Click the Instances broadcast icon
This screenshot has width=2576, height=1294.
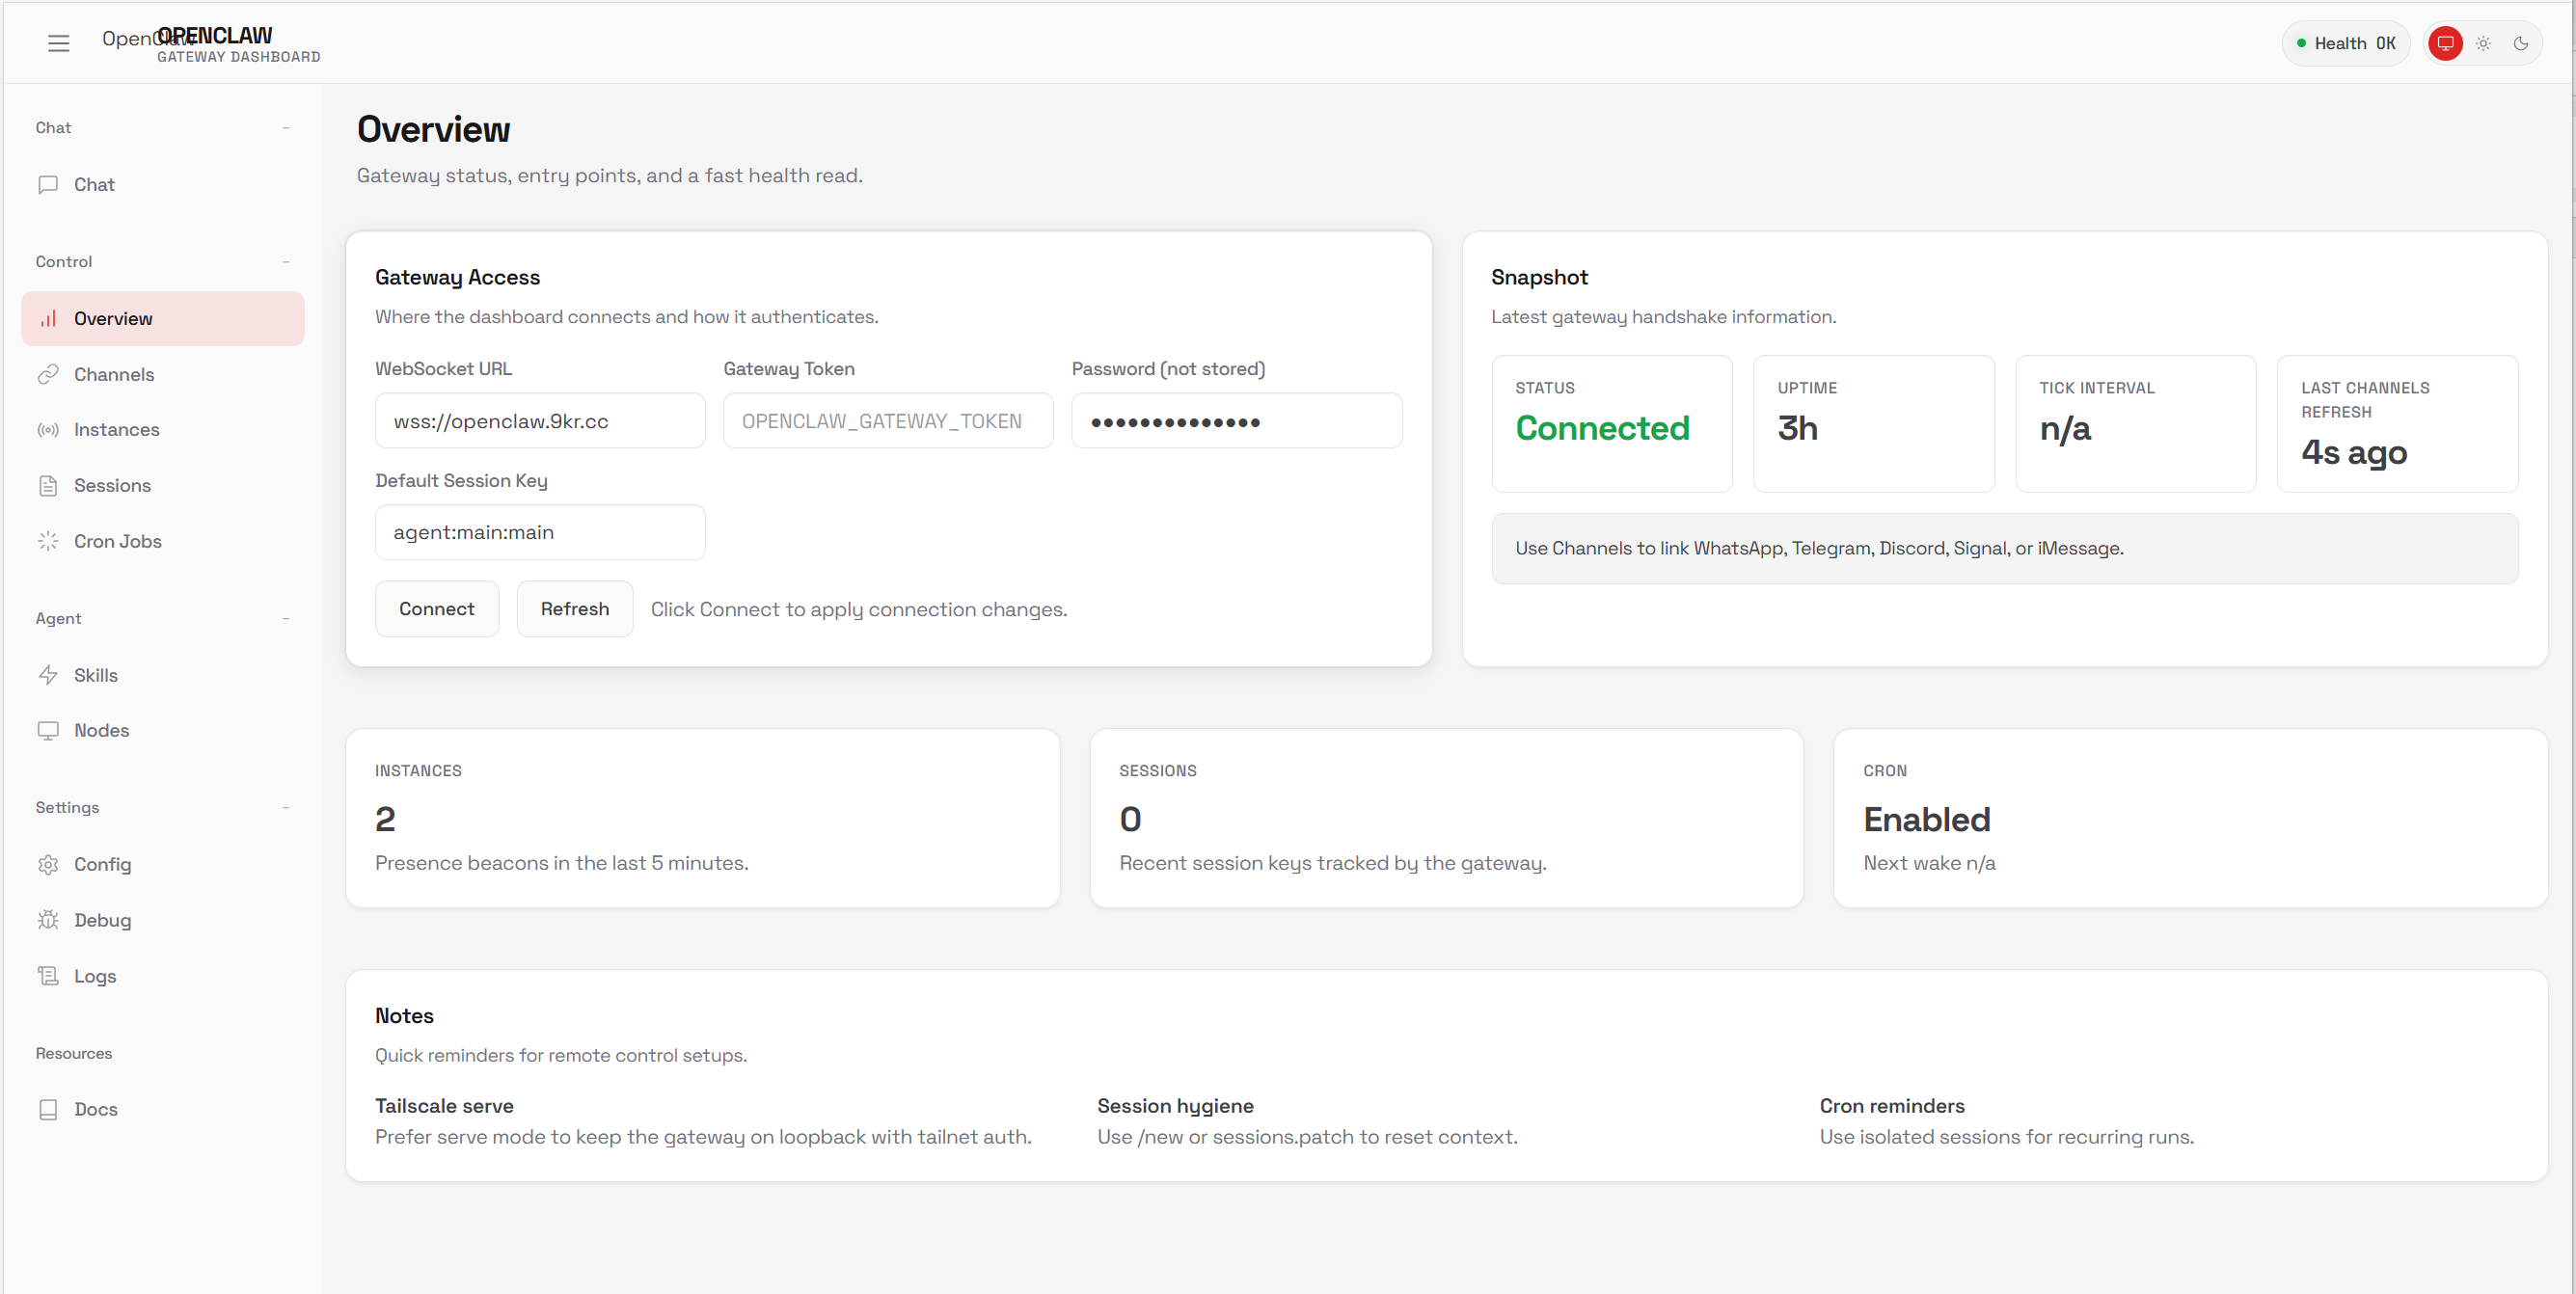pos(48,430)
